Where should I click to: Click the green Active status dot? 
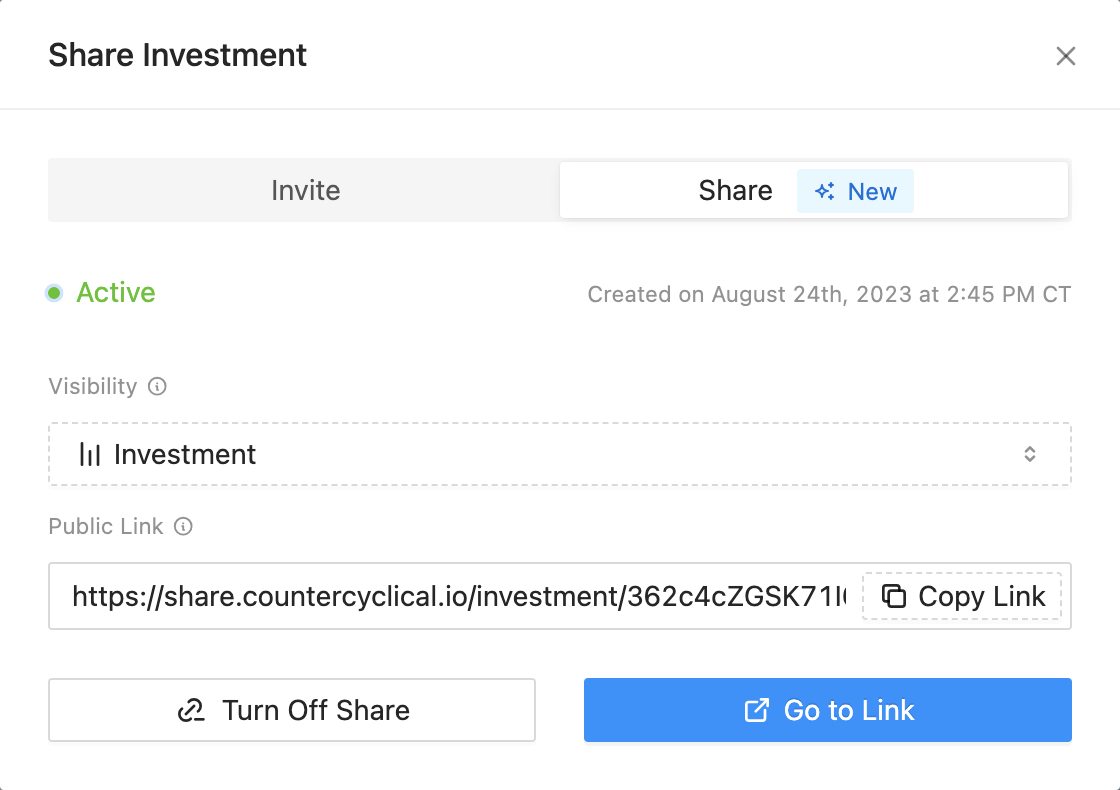click(55, 293)
